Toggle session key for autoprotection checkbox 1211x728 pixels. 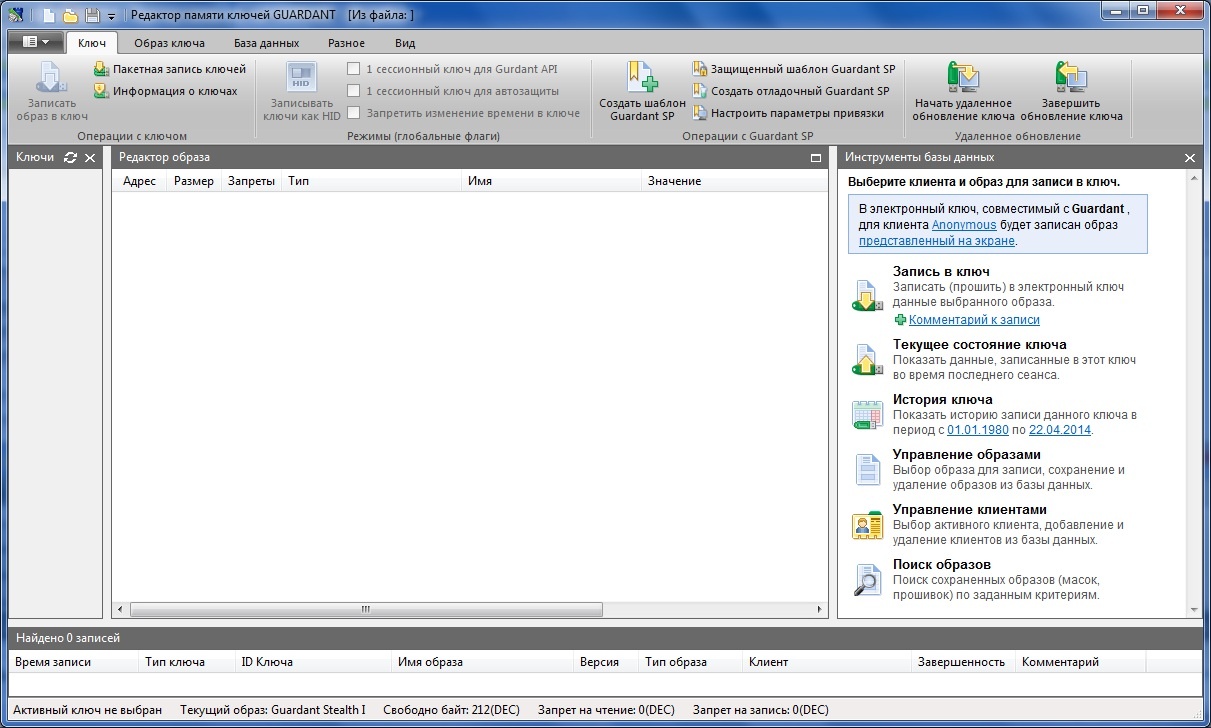pos(353,91)
